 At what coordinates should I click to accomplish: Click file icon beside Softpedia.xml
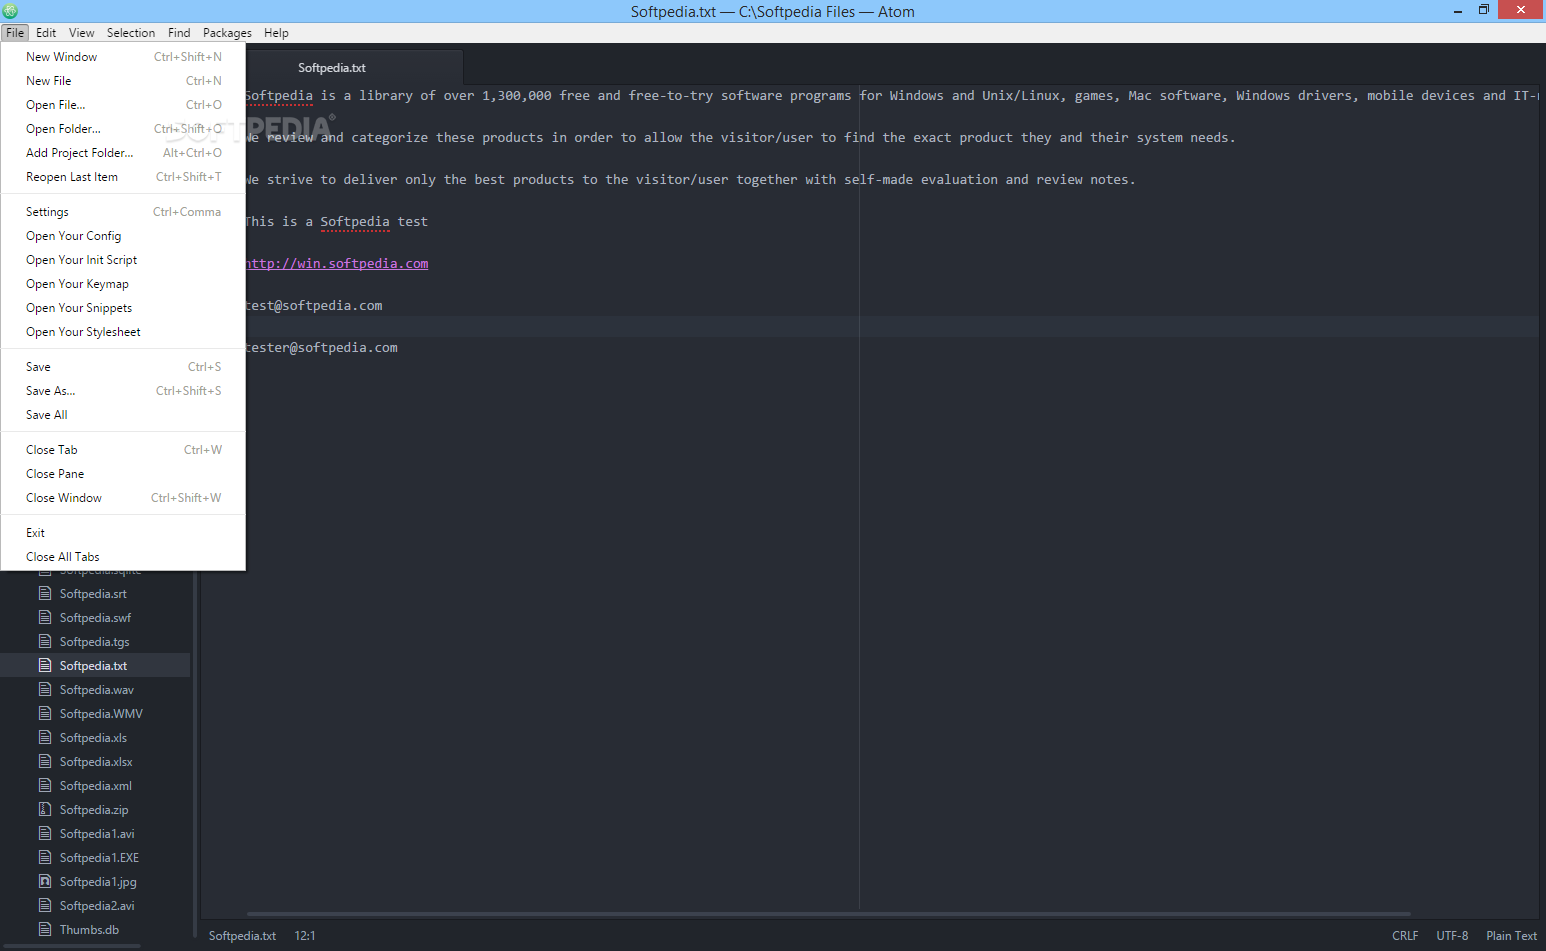(x=45, y=785)
